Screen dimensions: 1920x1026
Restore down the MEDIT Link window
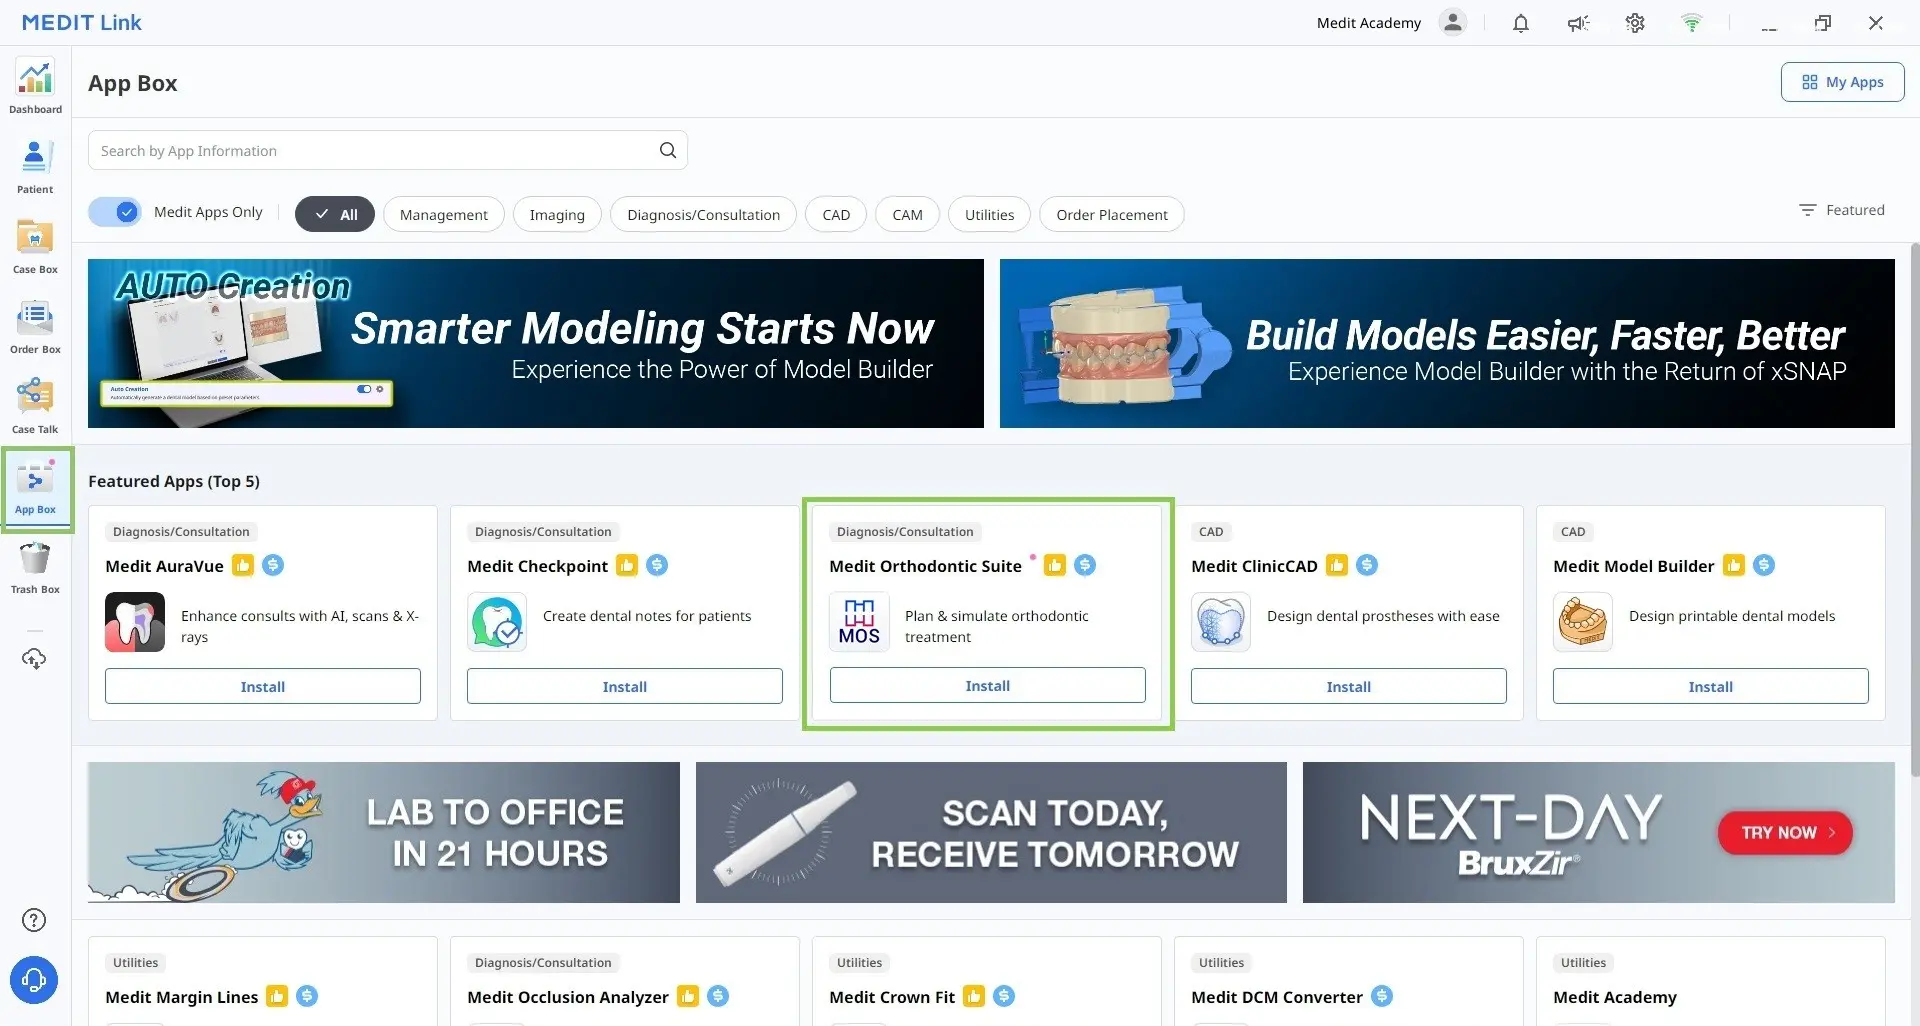click(1823, 23)
